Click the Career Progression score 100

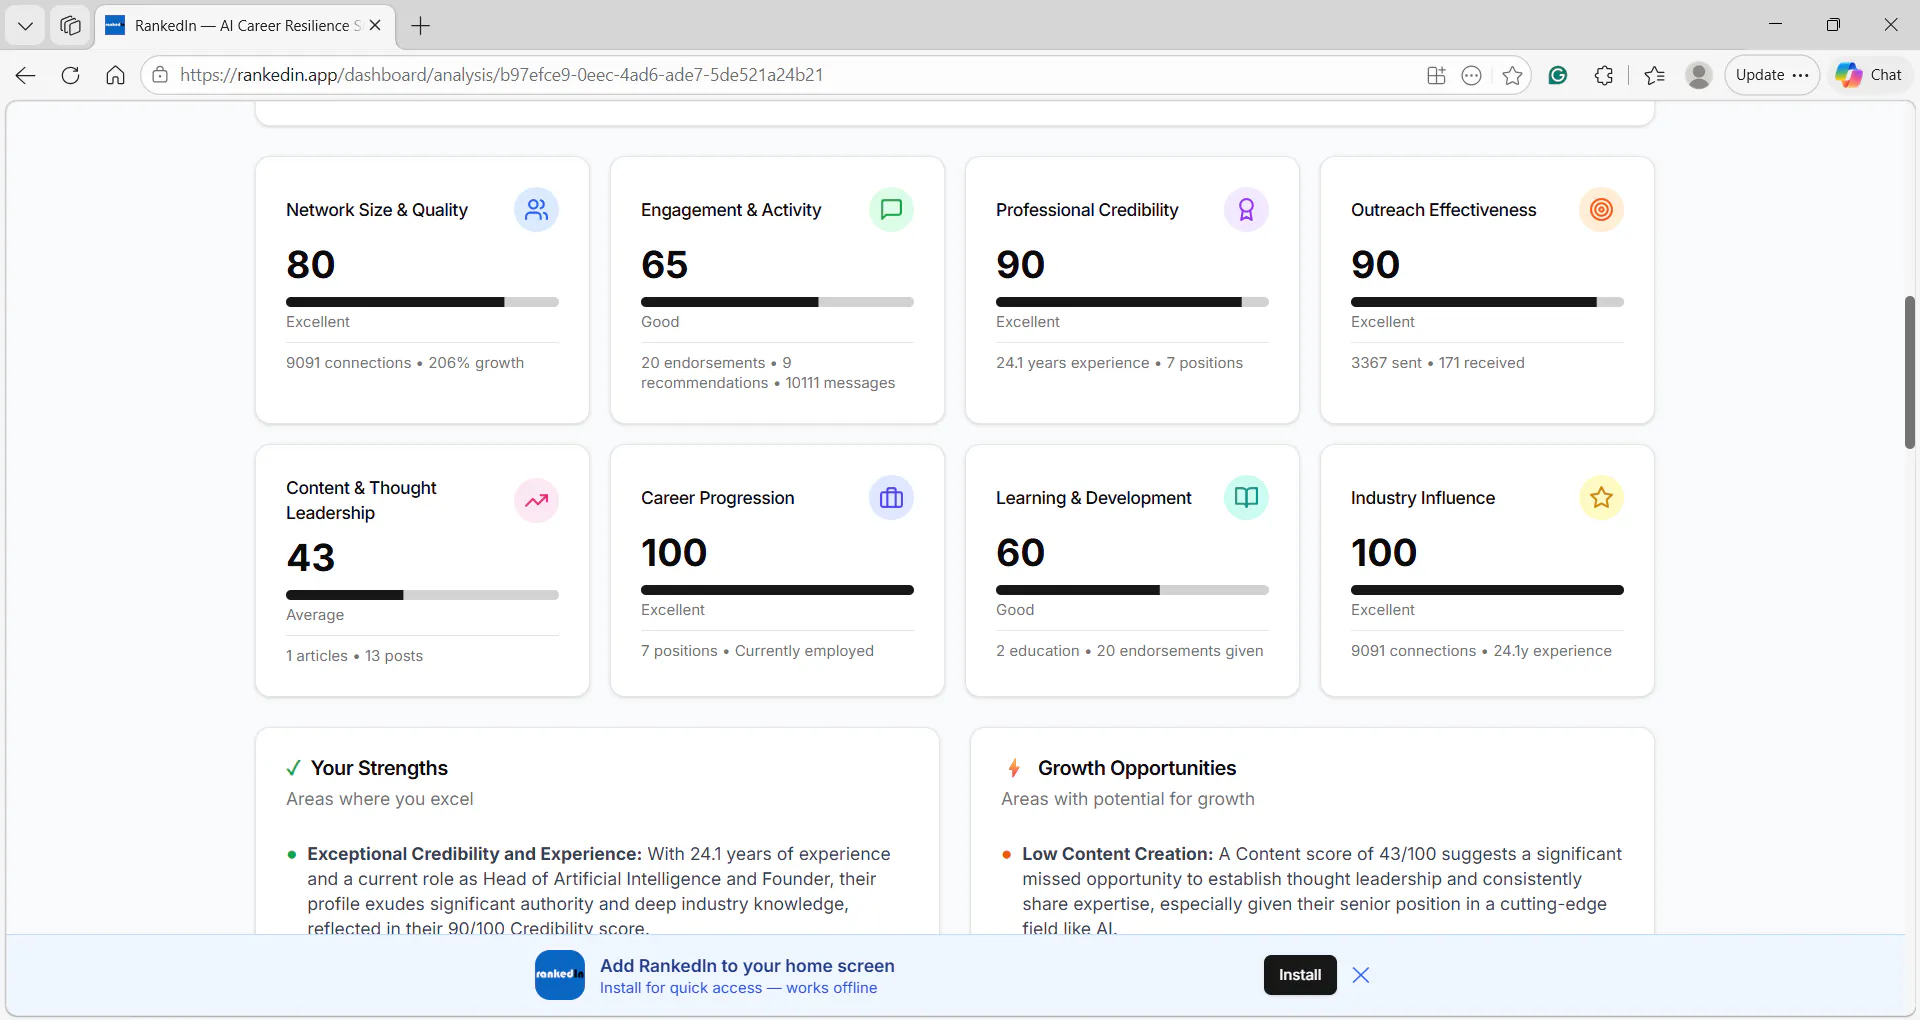click(674, 553)
